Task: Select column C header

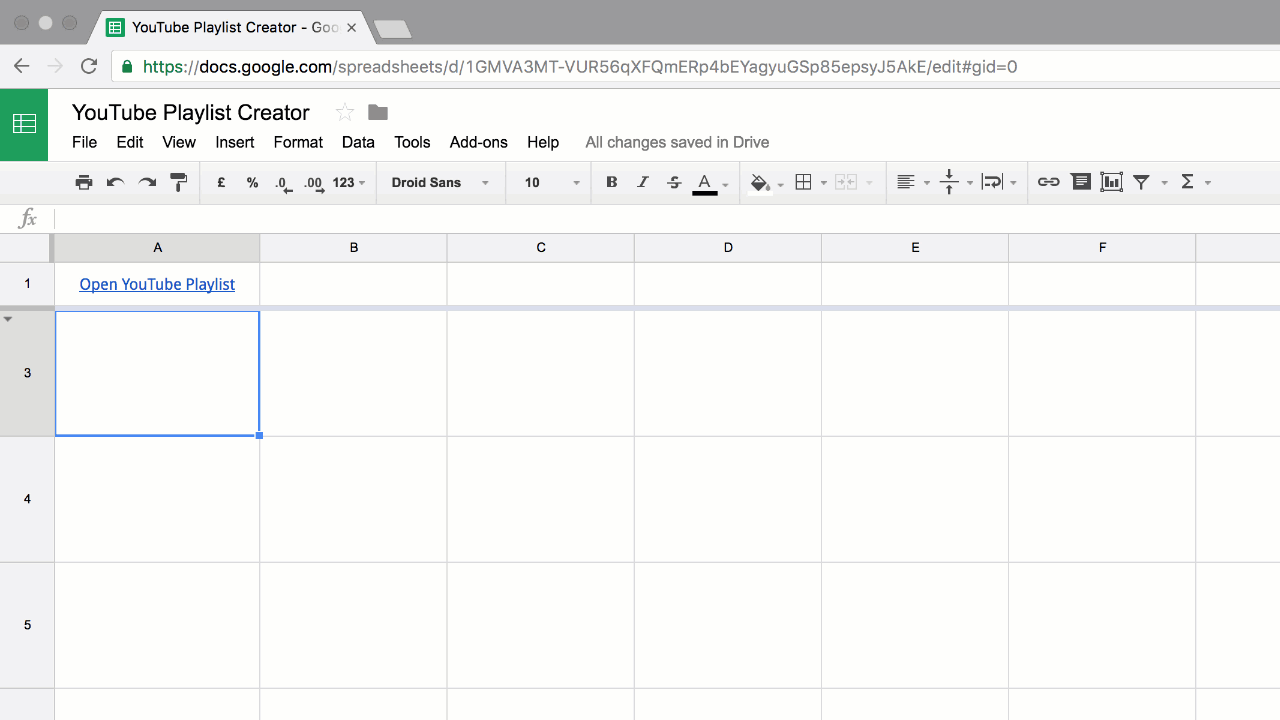Action: (x=540, y=248)
